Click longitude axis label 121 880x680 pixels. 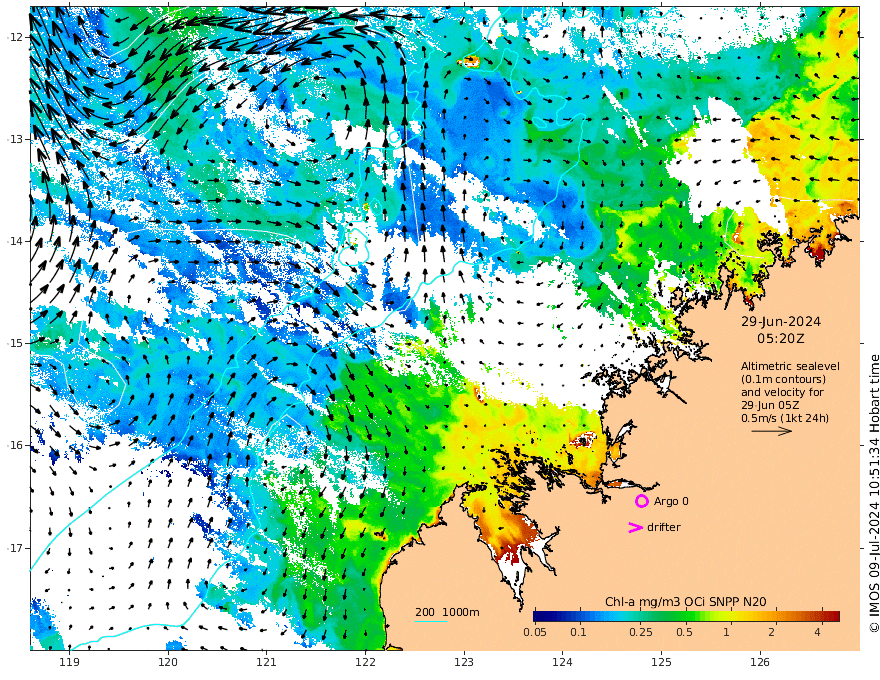[267, 663]
